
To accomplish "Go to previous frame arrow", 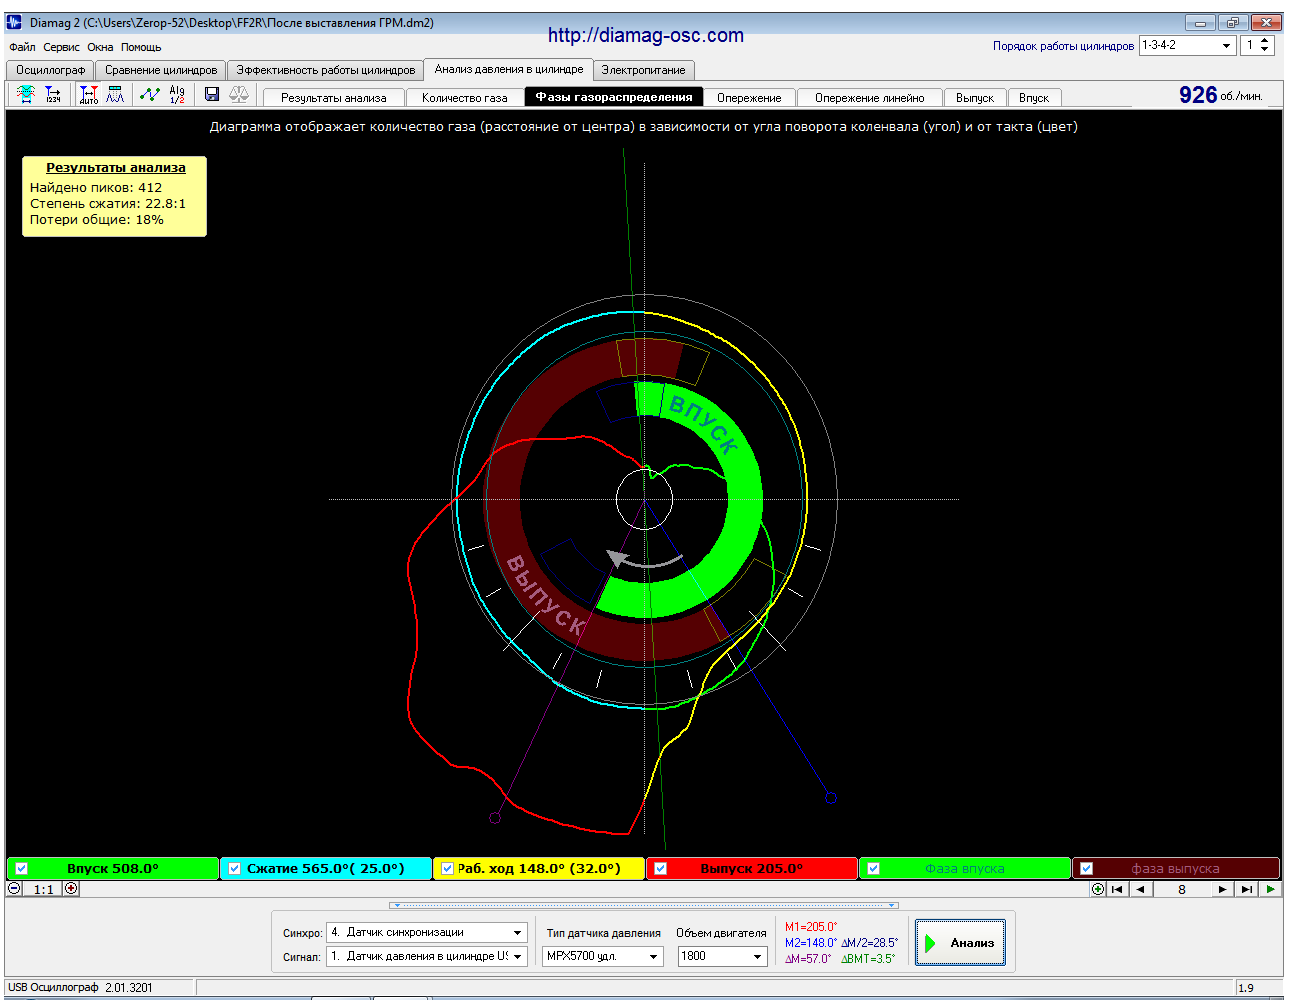I will (1141, 889).
